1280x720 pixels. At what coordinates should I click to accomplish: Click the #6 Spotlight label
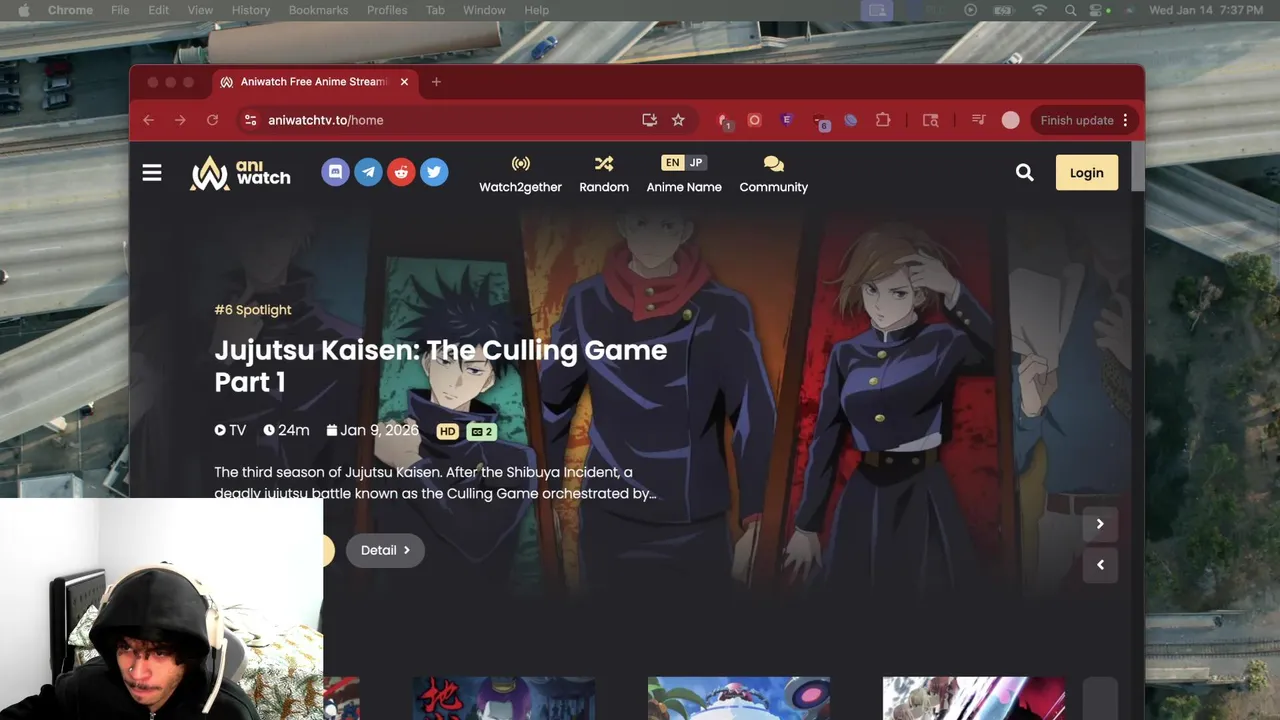point(253,310)
